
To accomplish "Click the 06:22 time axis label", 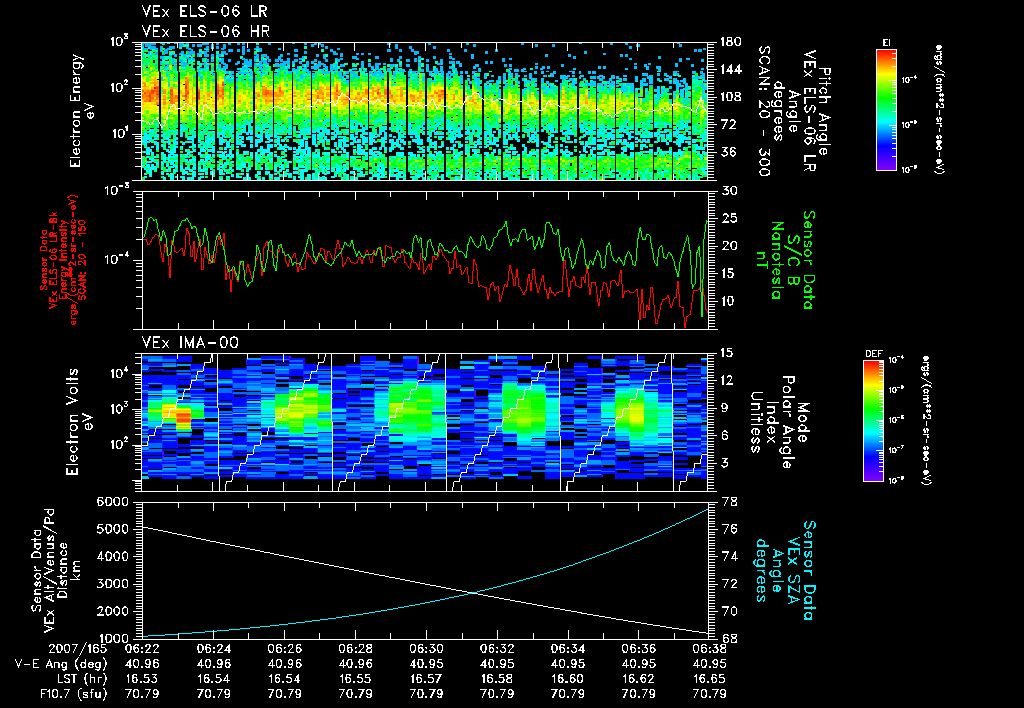I will pos(142,649).
